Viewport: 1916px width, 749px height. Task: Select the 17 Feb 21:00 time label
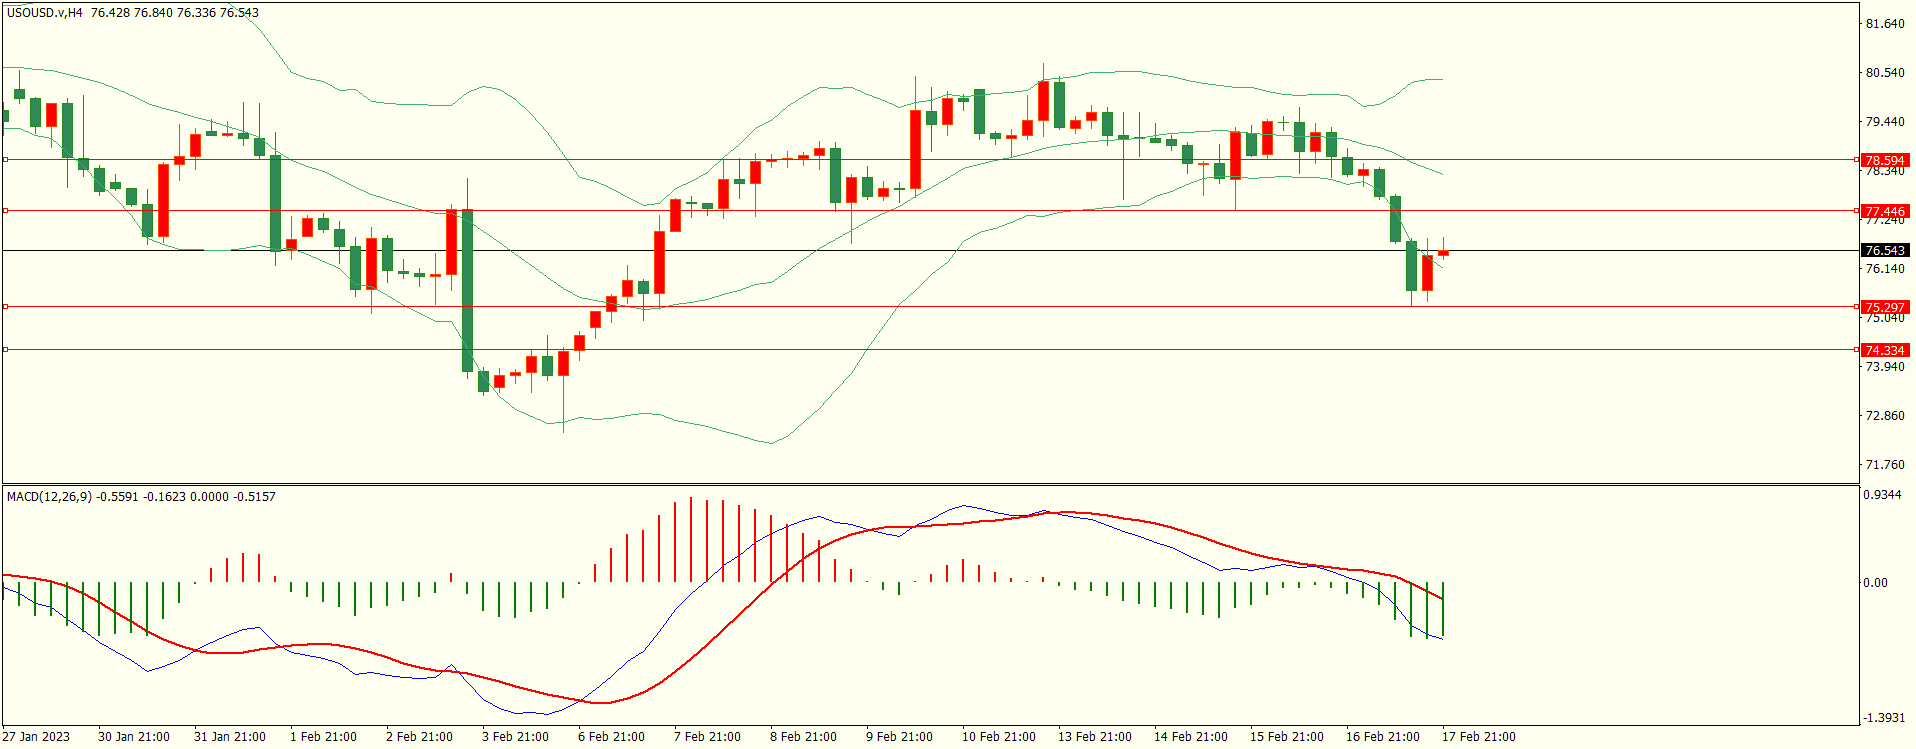(1478, 737)
